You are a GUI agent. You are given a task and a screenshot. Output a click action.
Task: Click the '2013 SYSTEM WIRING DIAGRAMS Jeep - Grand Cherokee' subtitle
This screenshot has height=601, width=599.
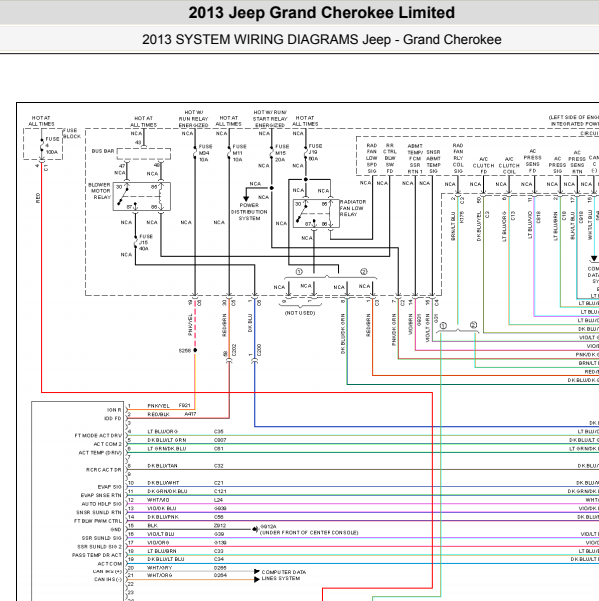pyautogui.click(x=322, y=39)
